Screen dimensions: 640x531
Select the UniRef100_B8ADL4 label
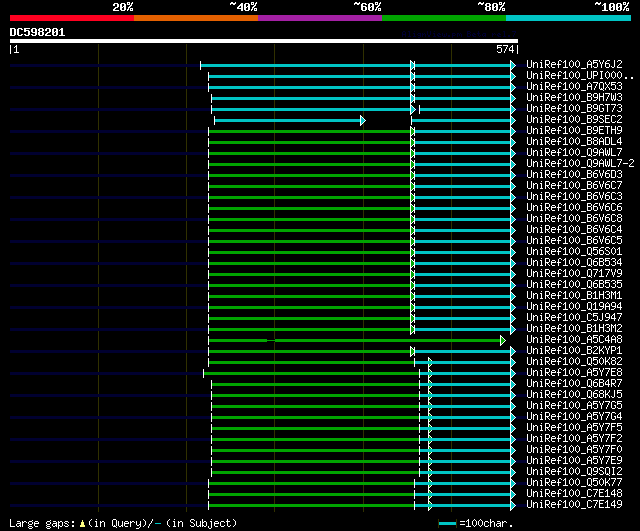[x=574, y=142]
